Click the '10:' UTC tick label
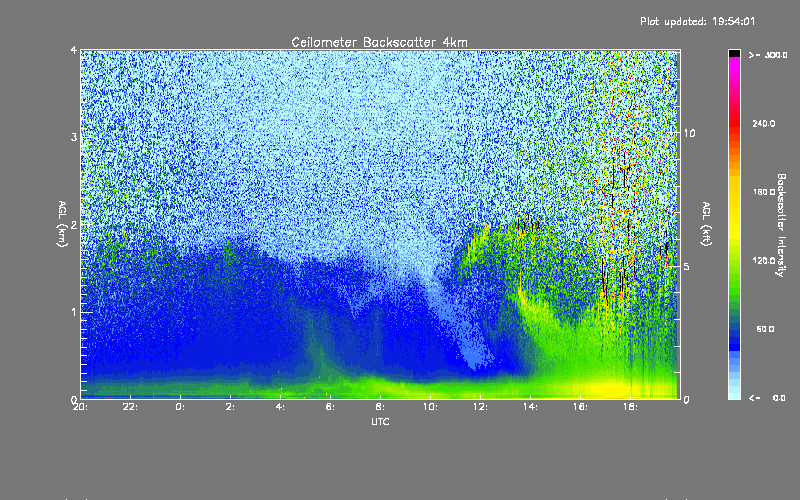This screenshot has width=800, height=500. click(x=430, y=407)
